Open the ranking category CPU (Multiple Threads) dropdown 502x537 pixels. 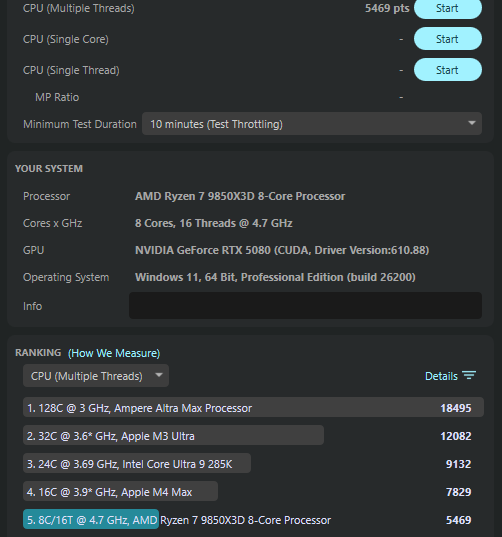[x=96, y=376]
